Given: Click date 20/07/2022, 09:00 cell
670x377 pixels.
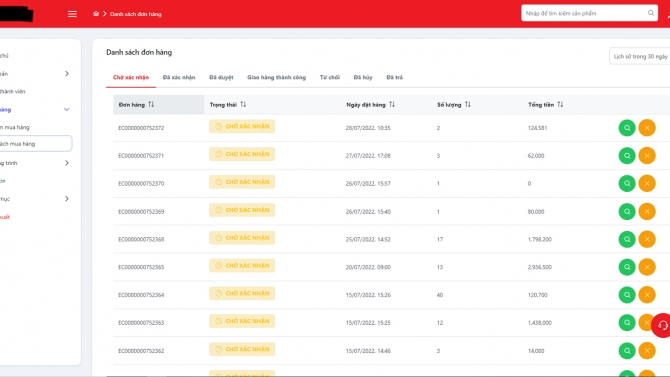Looking at the screenshot, I should pos(368,267).
